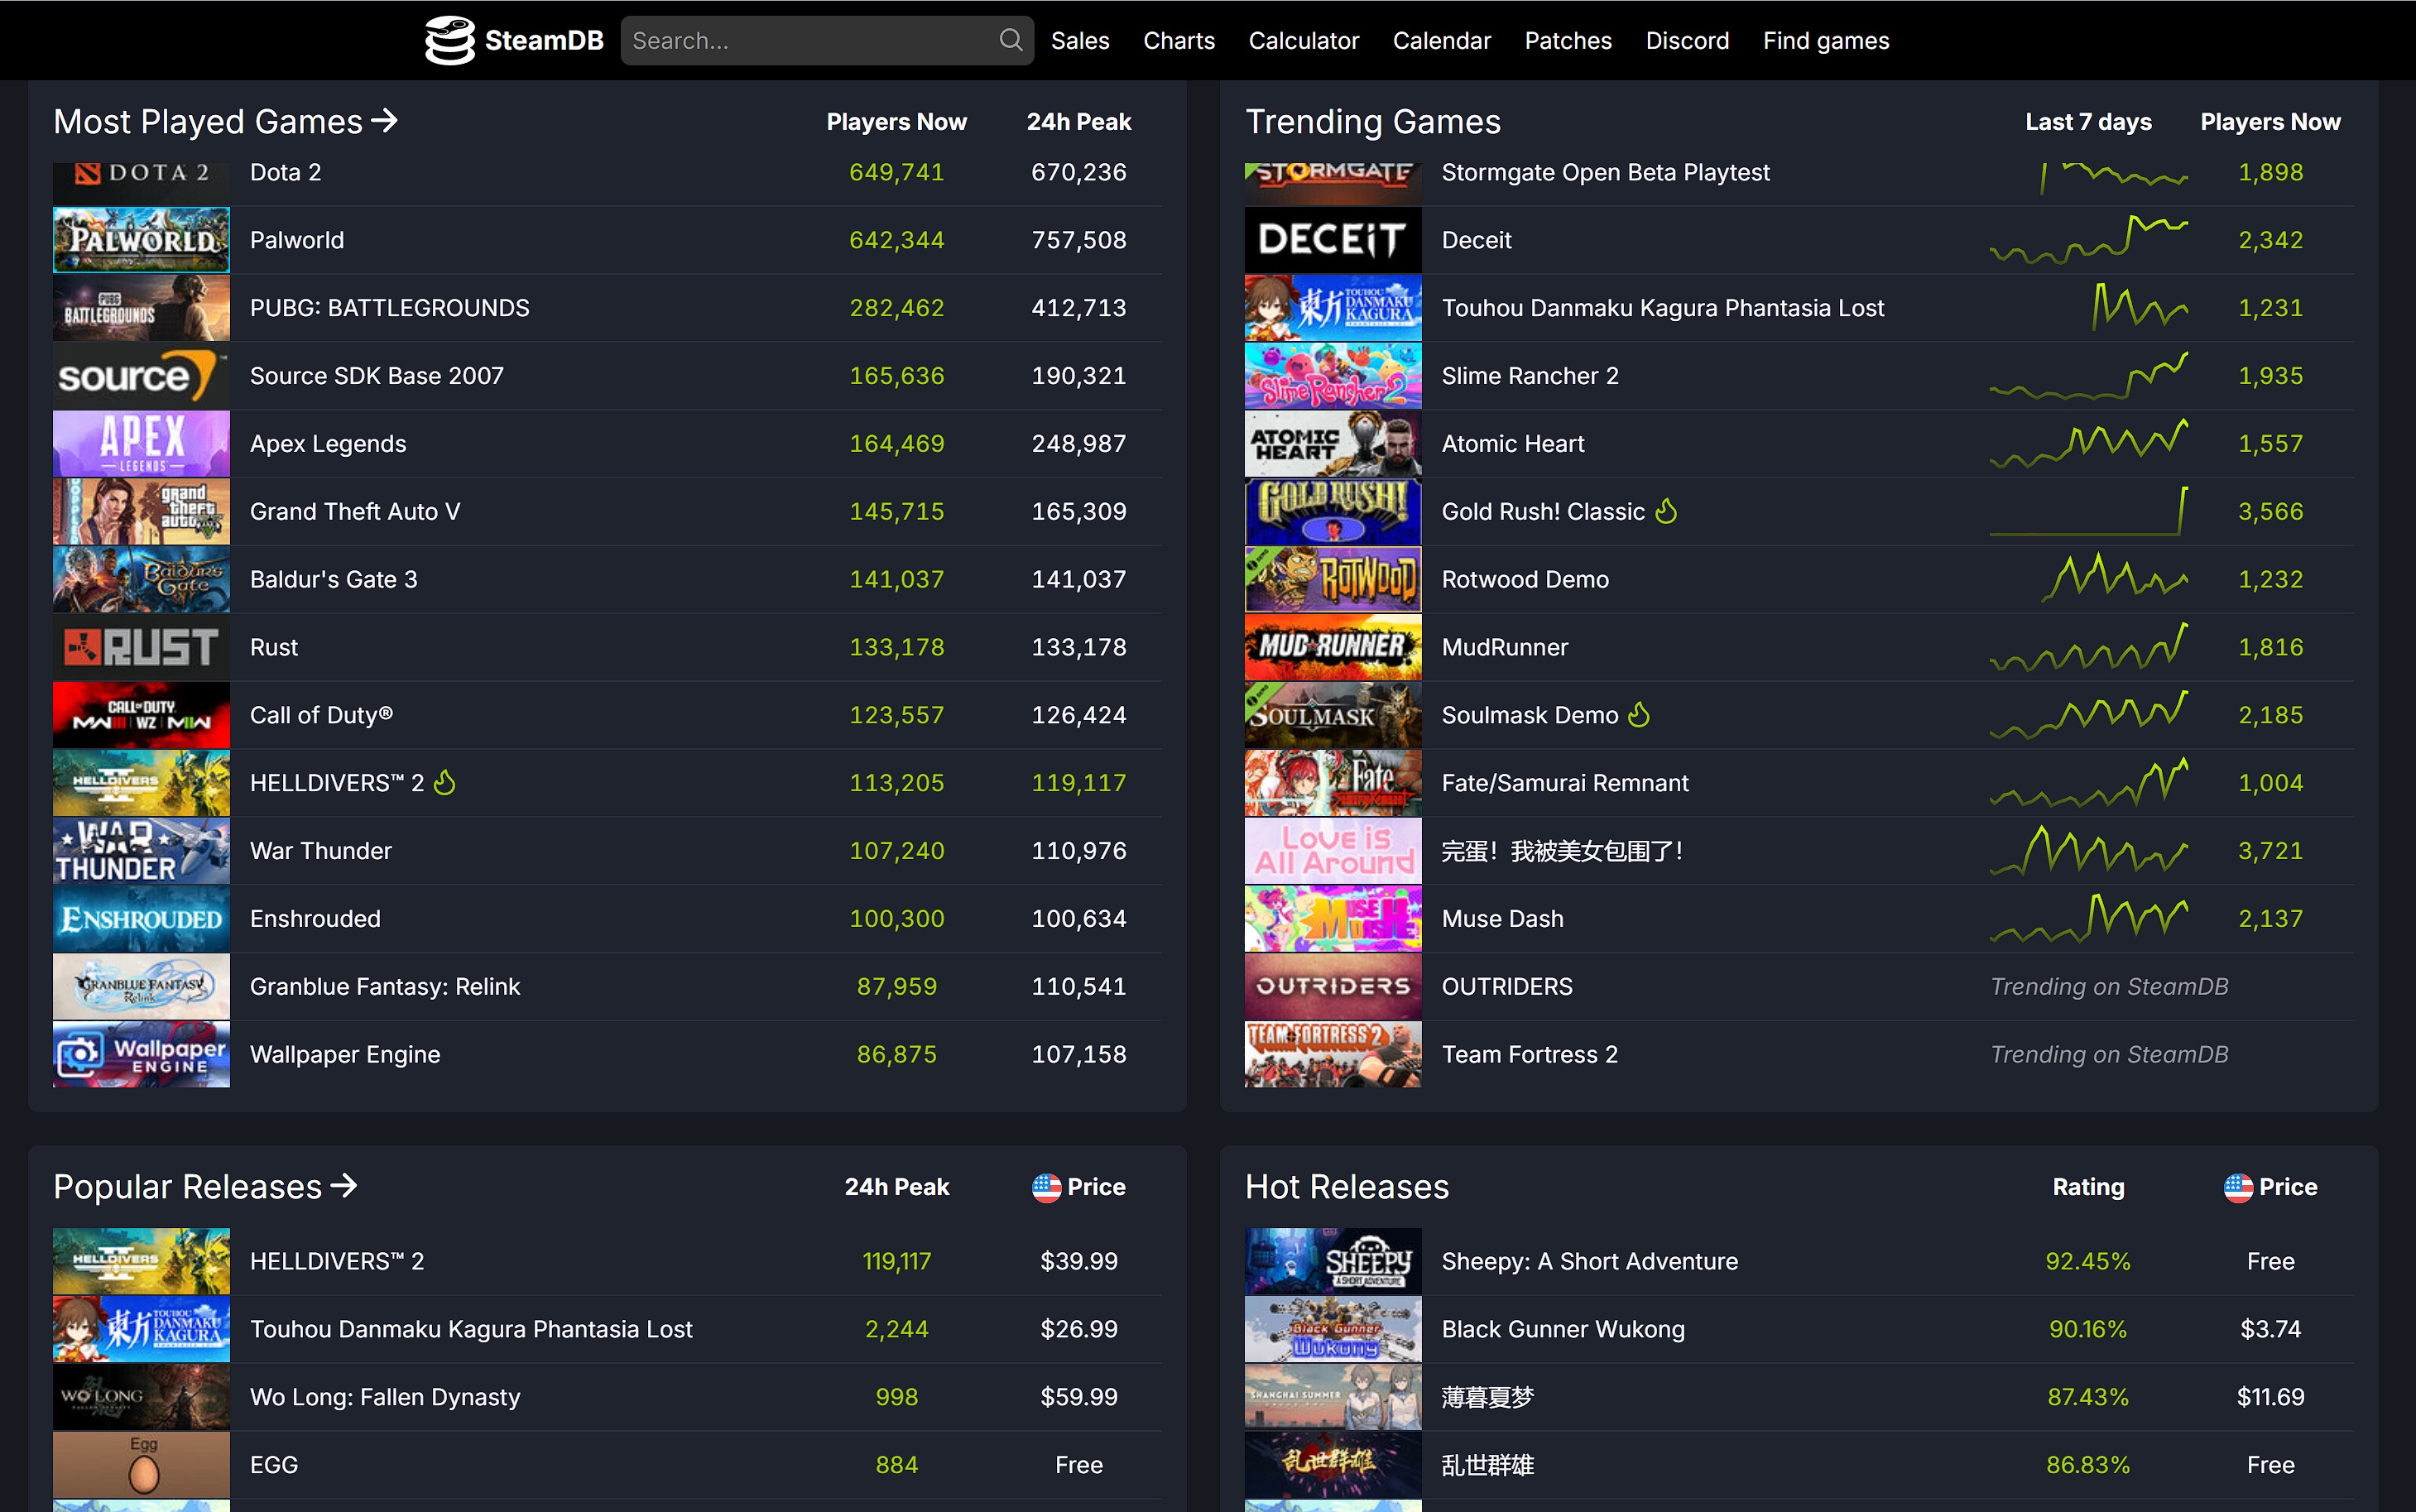The height and width of the screenshot is (1512, 2416).
Task: Click the search magnifier icon
Action: point(1010,40)
